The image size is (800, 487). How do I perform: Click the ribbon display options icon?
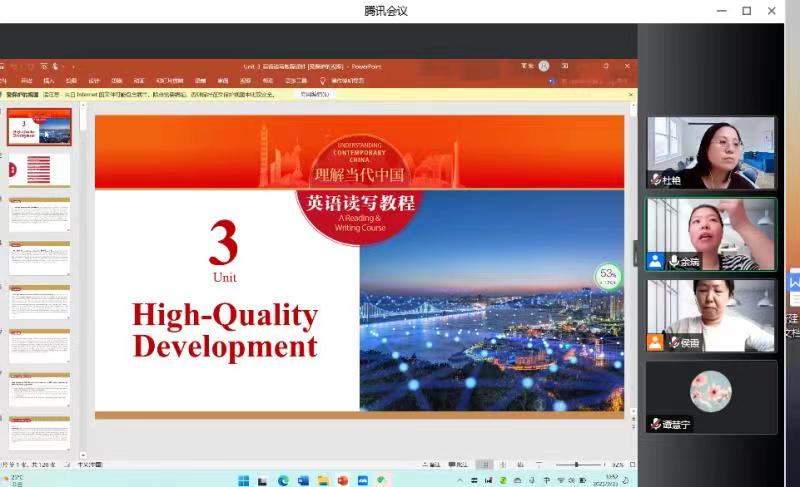click(565, 66)
